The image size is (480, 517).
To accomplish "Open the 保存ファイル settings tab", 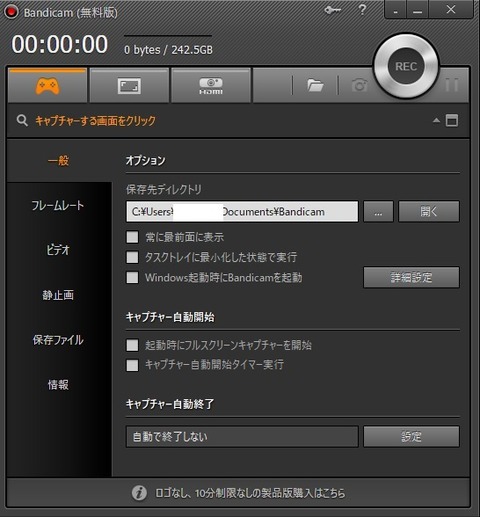I will [x=58, y=340].
